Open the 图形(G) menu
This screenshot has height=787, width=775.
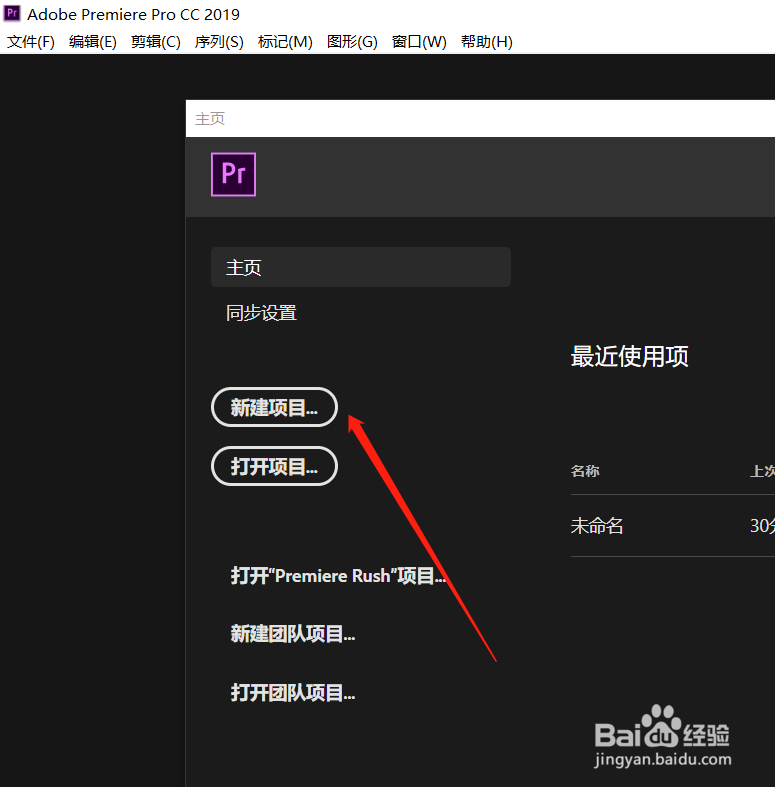[x=352, y=42]
